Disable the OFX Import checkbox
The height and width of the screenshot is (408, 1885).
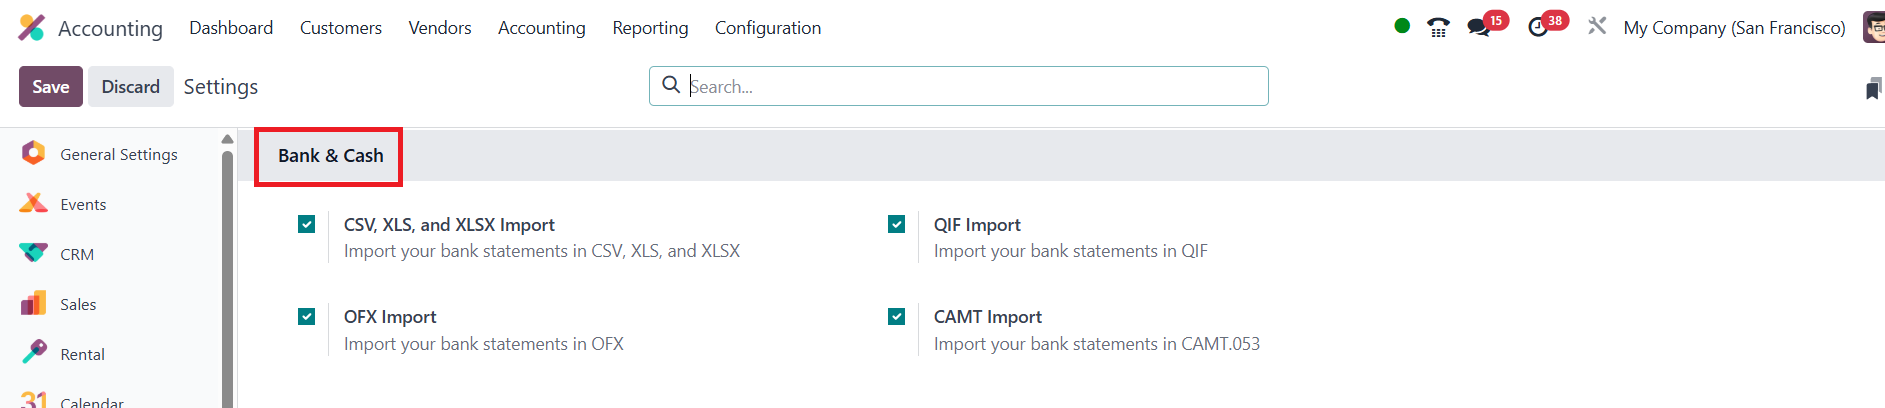pyautogui.click(x=307, y=317)
